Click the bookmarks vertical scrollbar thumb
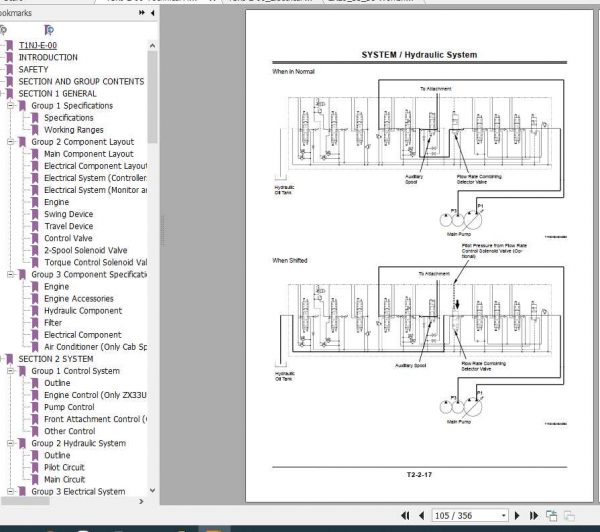Screen dimensions: 600x532 pyautogui.click(x=152, y=96)
